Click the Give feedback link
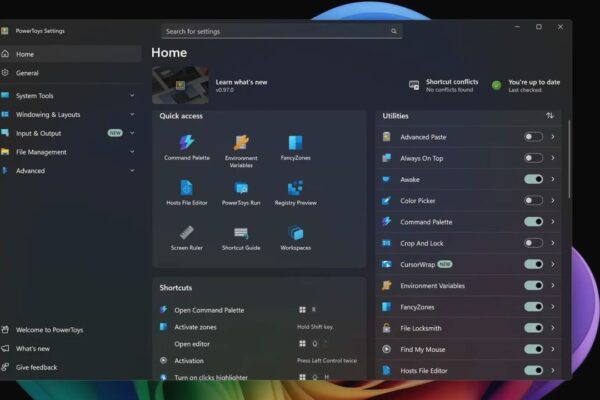This screenshot has height=400, width=600. pos(36,368)
